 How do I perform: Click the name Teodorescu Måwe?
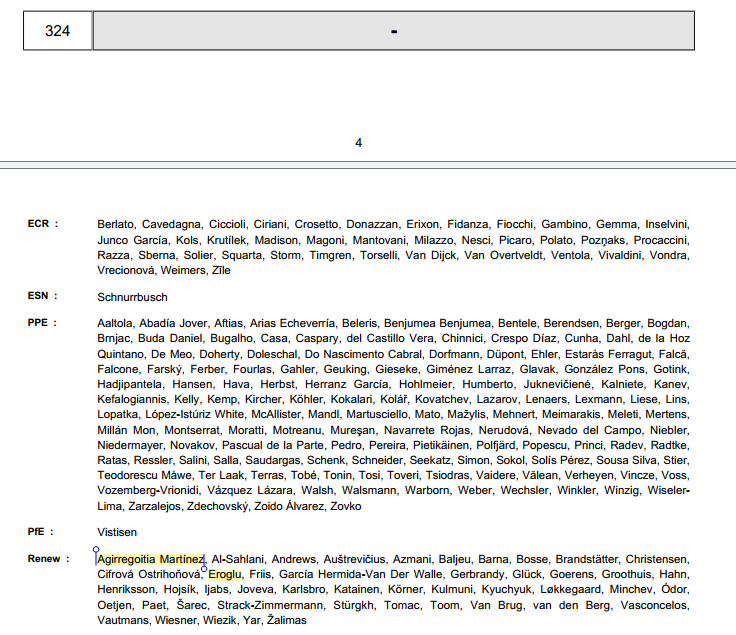(144, 475)
